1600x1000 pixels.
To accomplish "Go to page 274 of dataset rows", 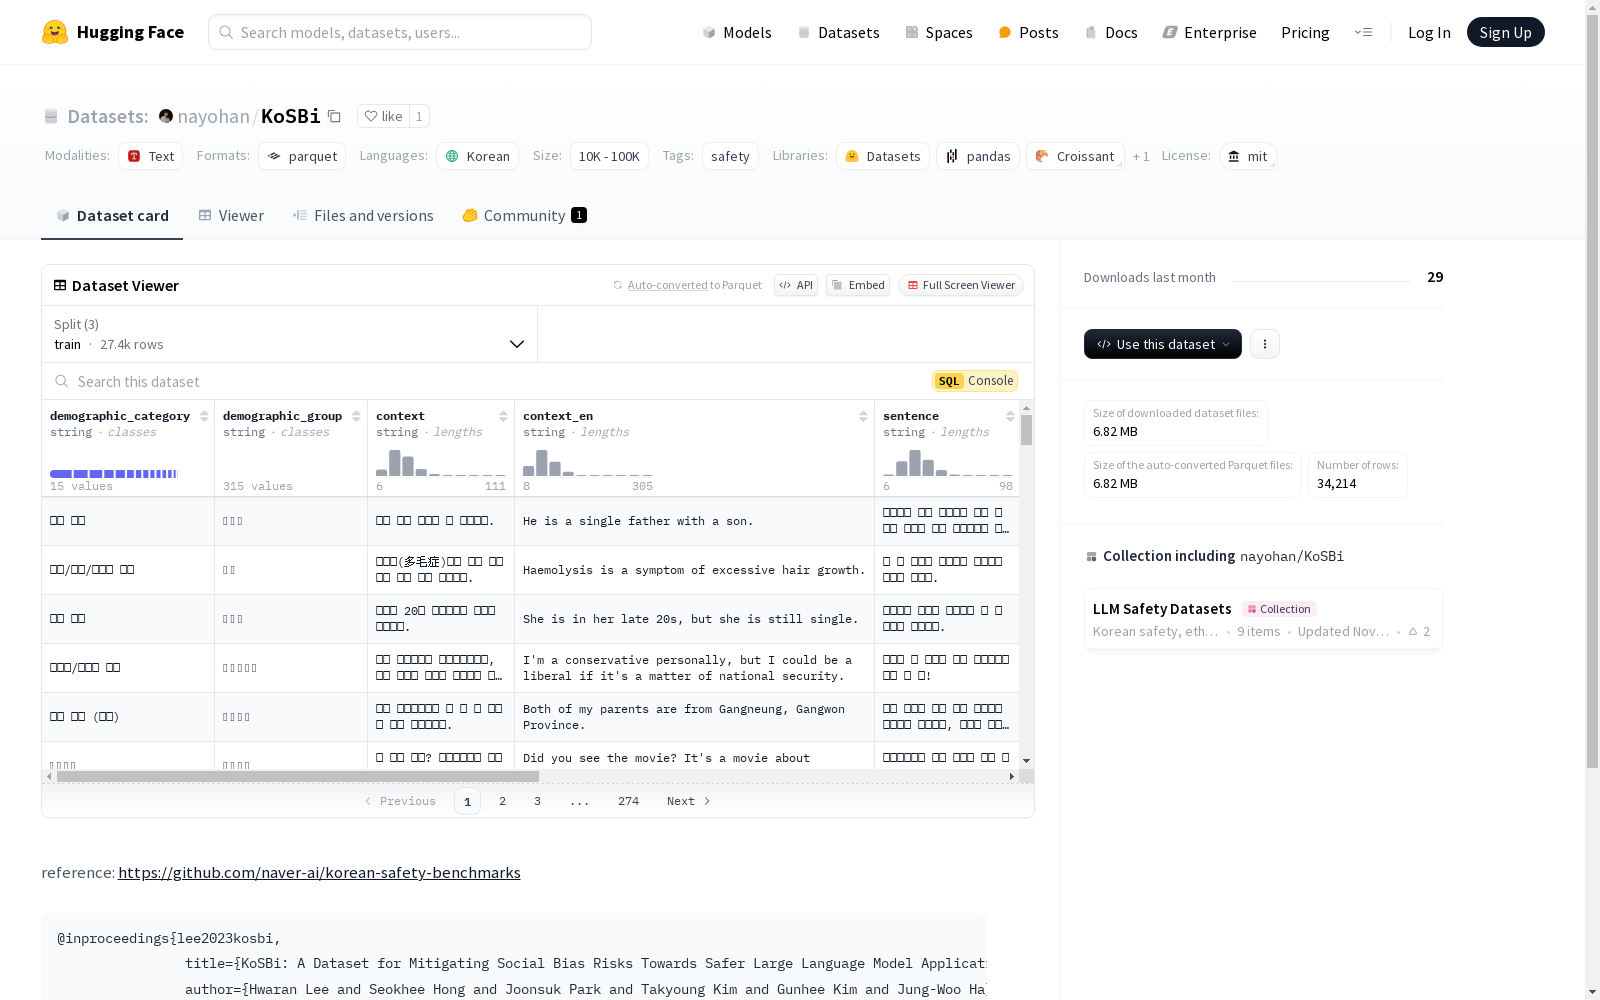I will click(628, 801).
